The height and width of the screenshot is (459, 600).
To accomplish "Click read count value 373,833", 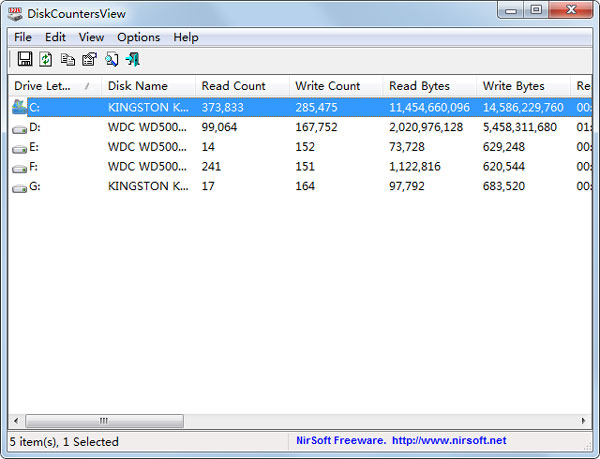I will (222, 107).
